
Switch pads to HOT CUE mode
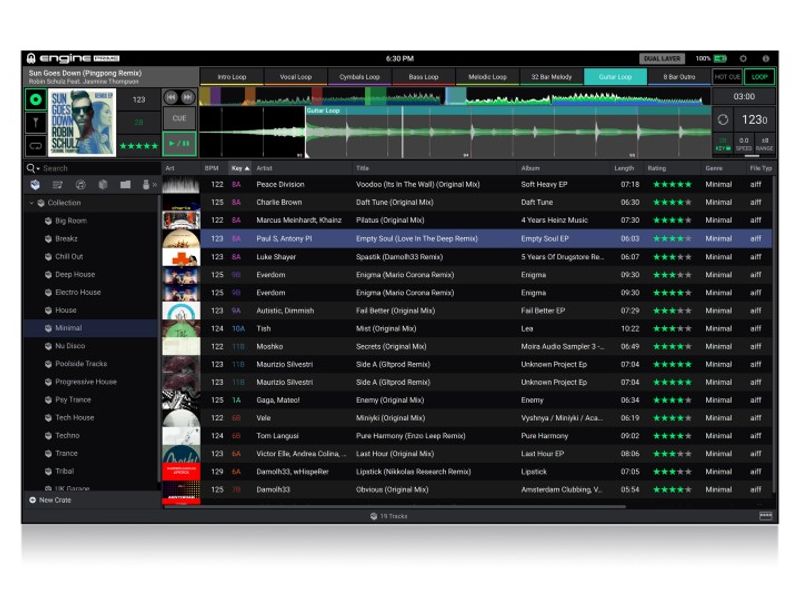click(727, 77)
